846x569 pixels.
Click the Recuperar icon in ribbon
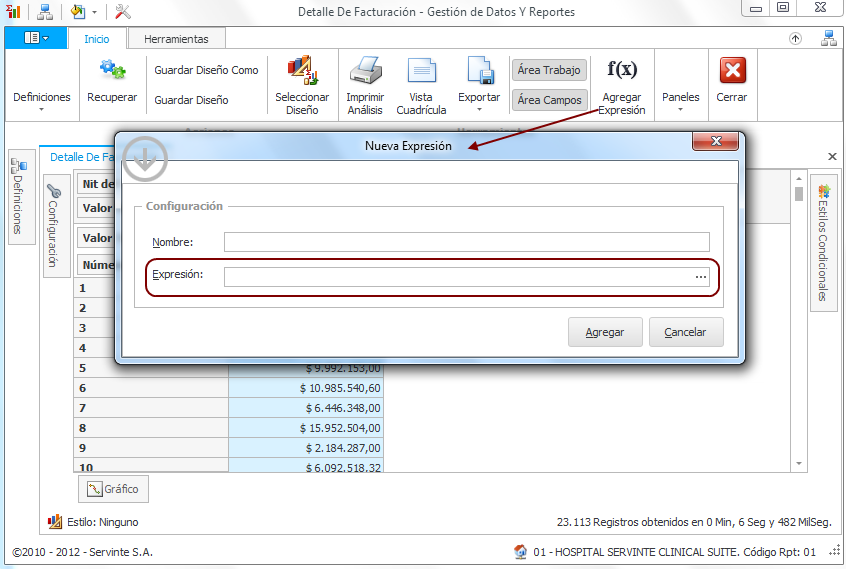[x=112, y=71]
